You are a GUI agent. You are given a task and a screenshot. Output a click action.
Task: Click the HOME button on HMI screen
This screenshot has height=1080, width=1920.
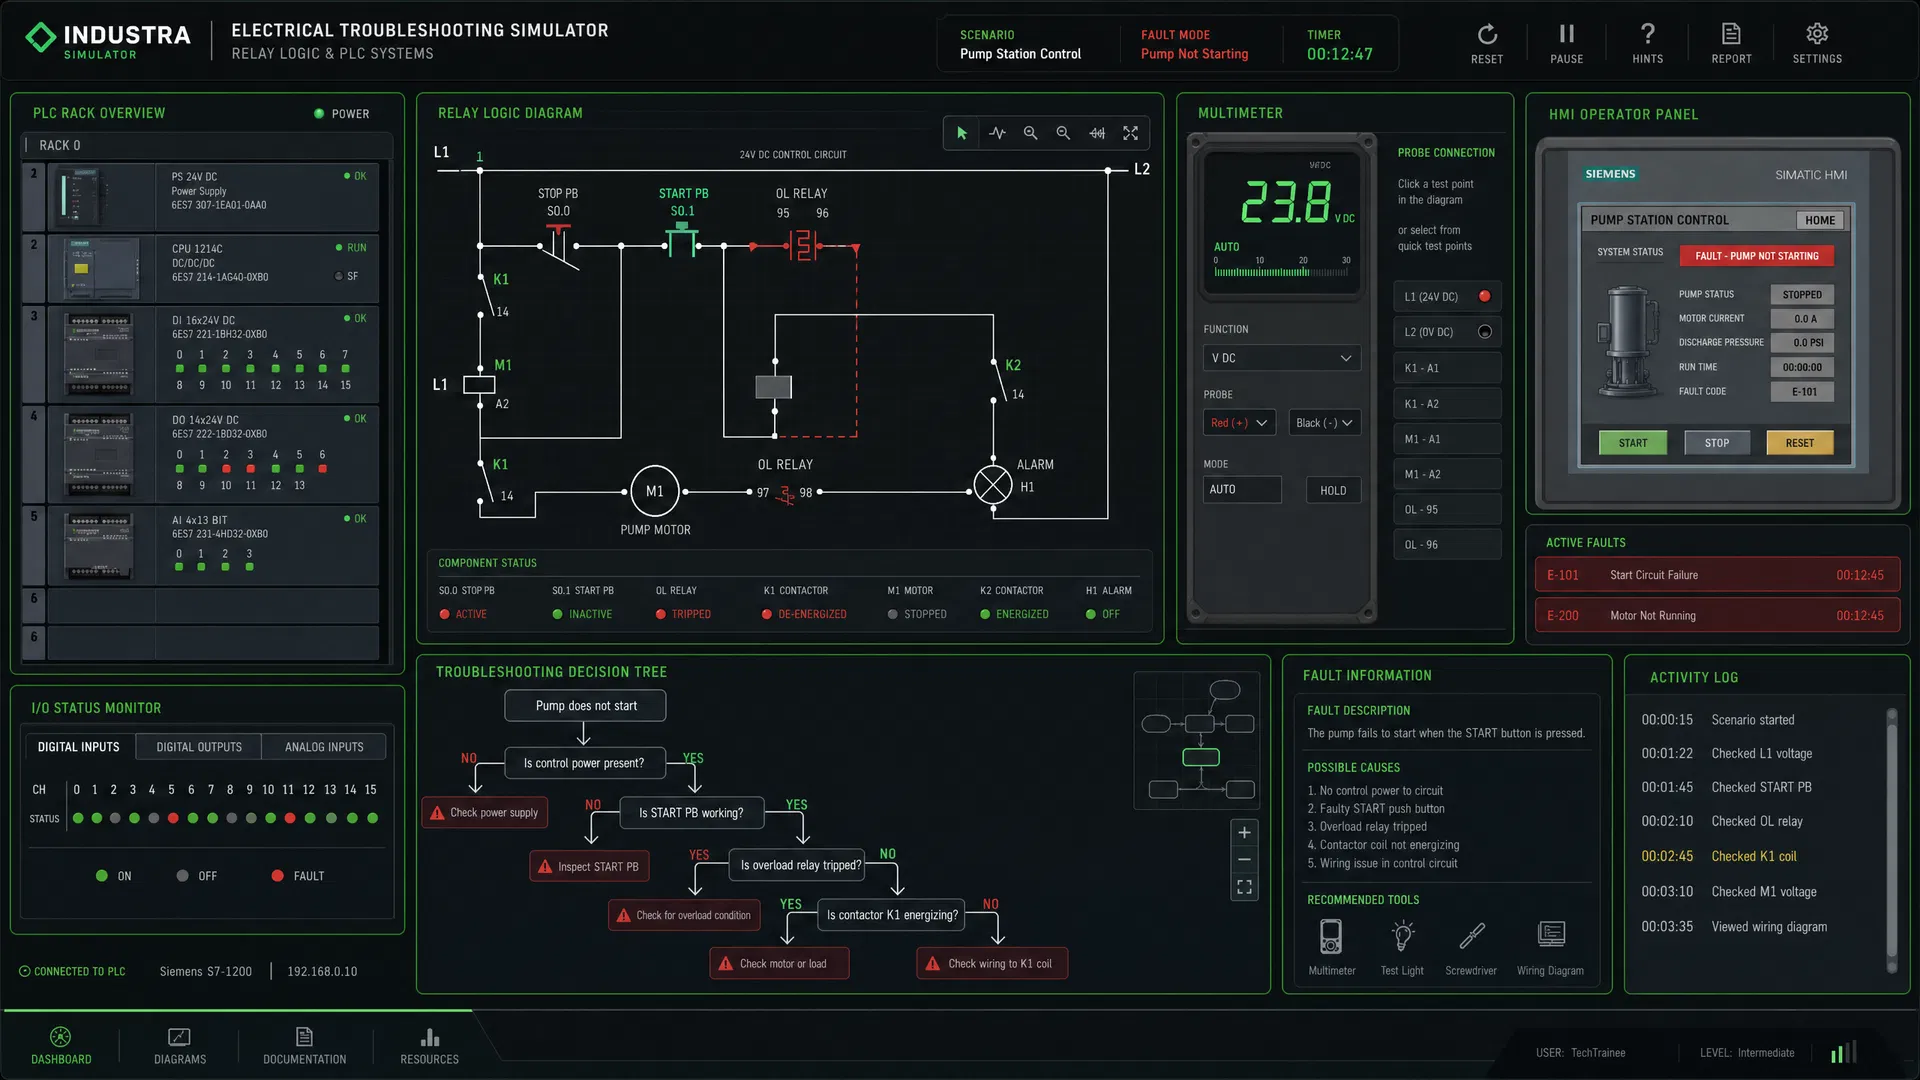click(x=1820, y=220)
